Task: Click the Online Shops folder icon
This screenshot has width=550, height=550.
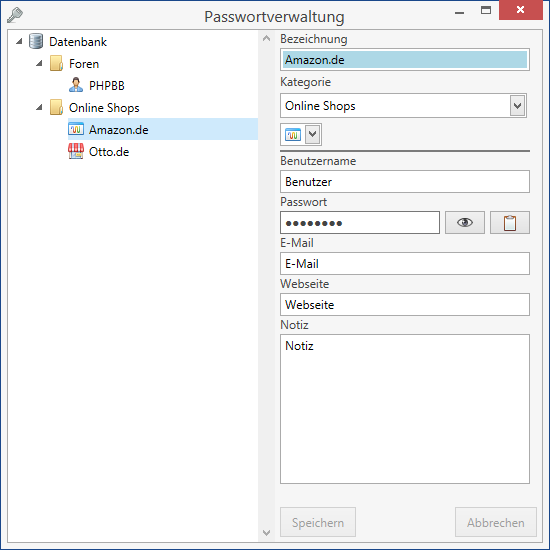Action: [56, 107]
